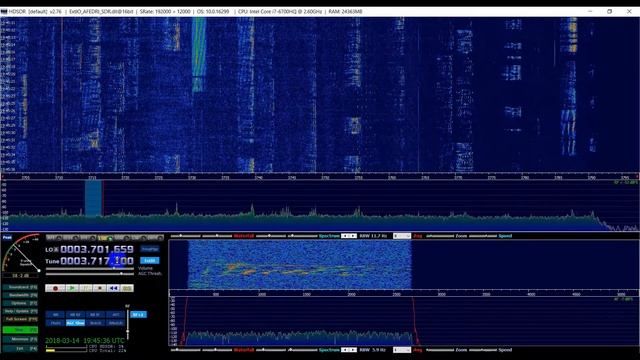Adjust the lower Zoom slider
Screen dimensions: 640x360
[440, 350]
